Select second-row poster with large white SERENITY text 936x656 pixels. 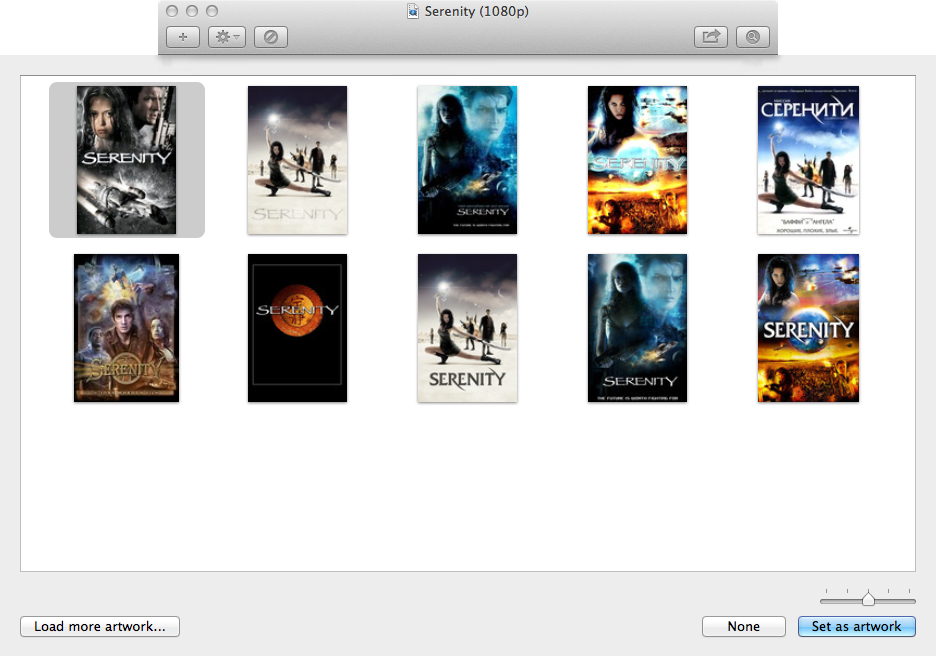pos(808,328)
